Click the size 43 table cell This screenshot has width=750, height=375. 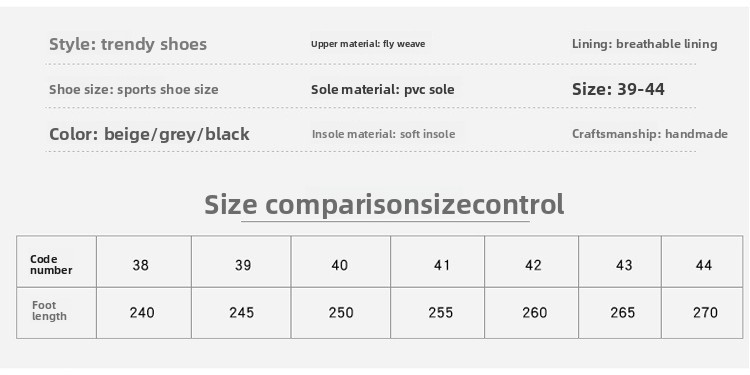(x=620, y=262)
